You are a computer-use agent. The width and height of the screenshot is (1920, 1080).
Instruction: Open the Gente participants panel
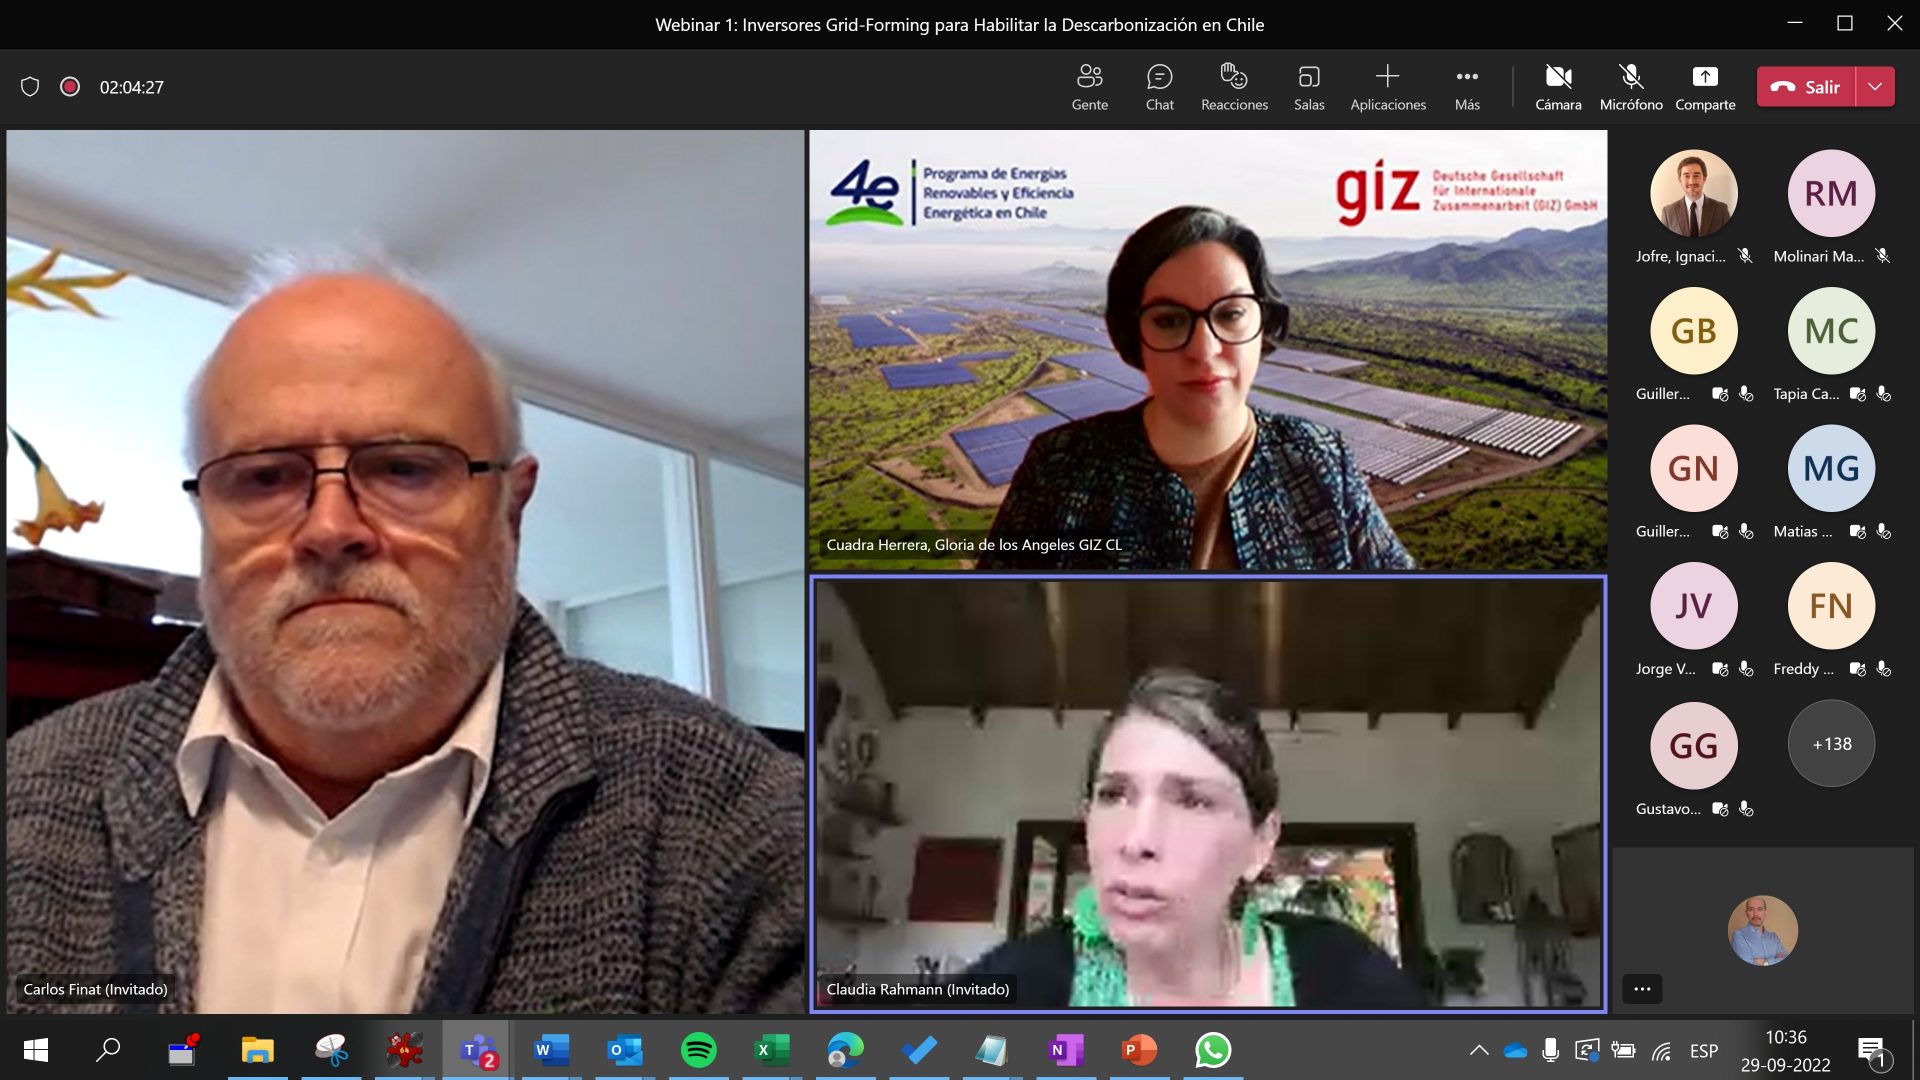pos(1090,86)
